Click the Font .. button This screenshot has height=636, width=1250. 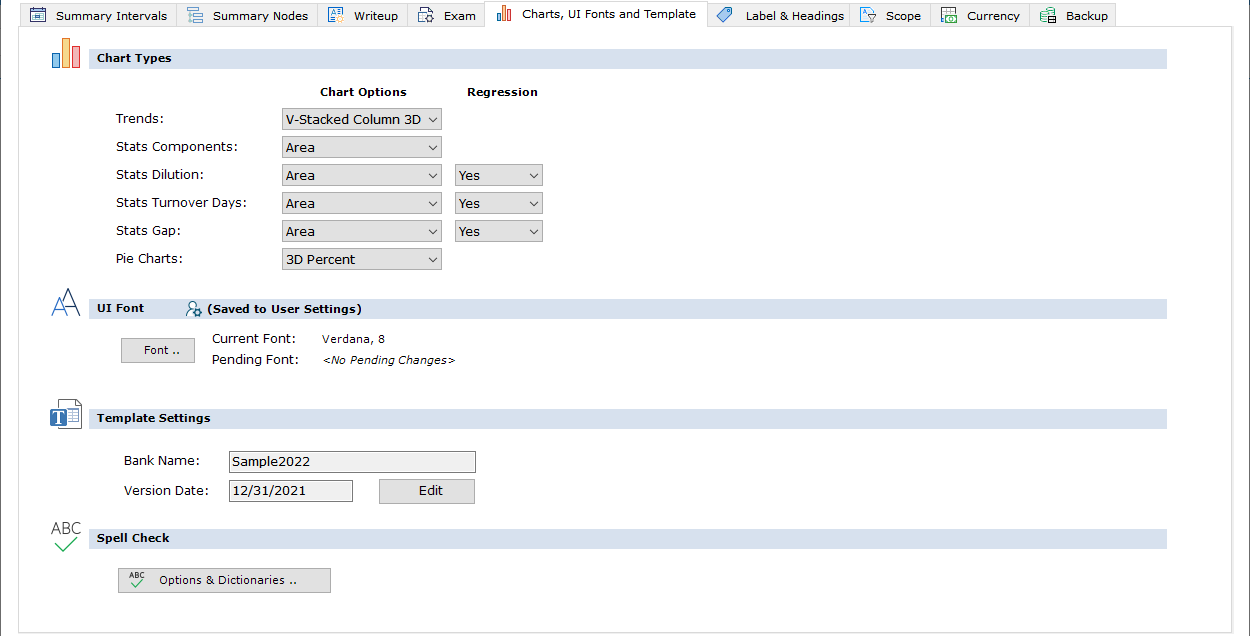click(x=158, y=350)
